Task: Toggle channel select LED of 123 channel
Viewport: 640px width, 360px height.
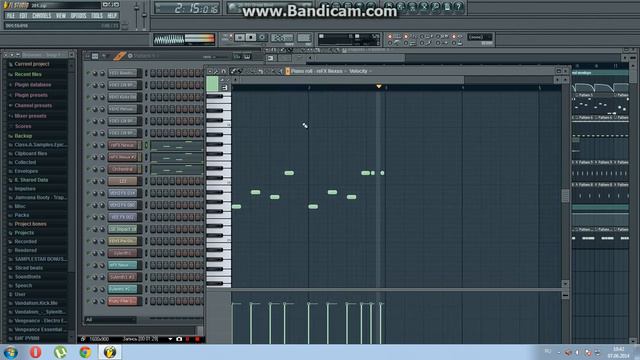Action: 146,181
